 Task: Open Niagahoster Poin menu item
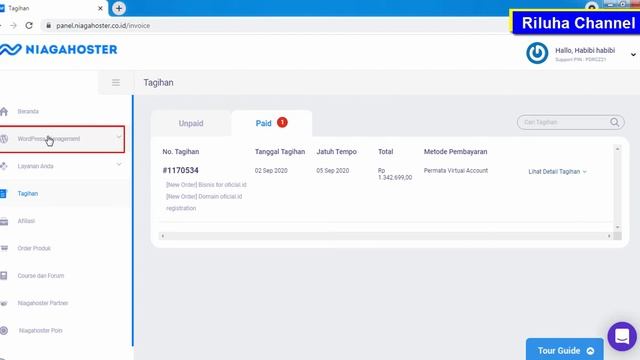(x=40, y=331)
